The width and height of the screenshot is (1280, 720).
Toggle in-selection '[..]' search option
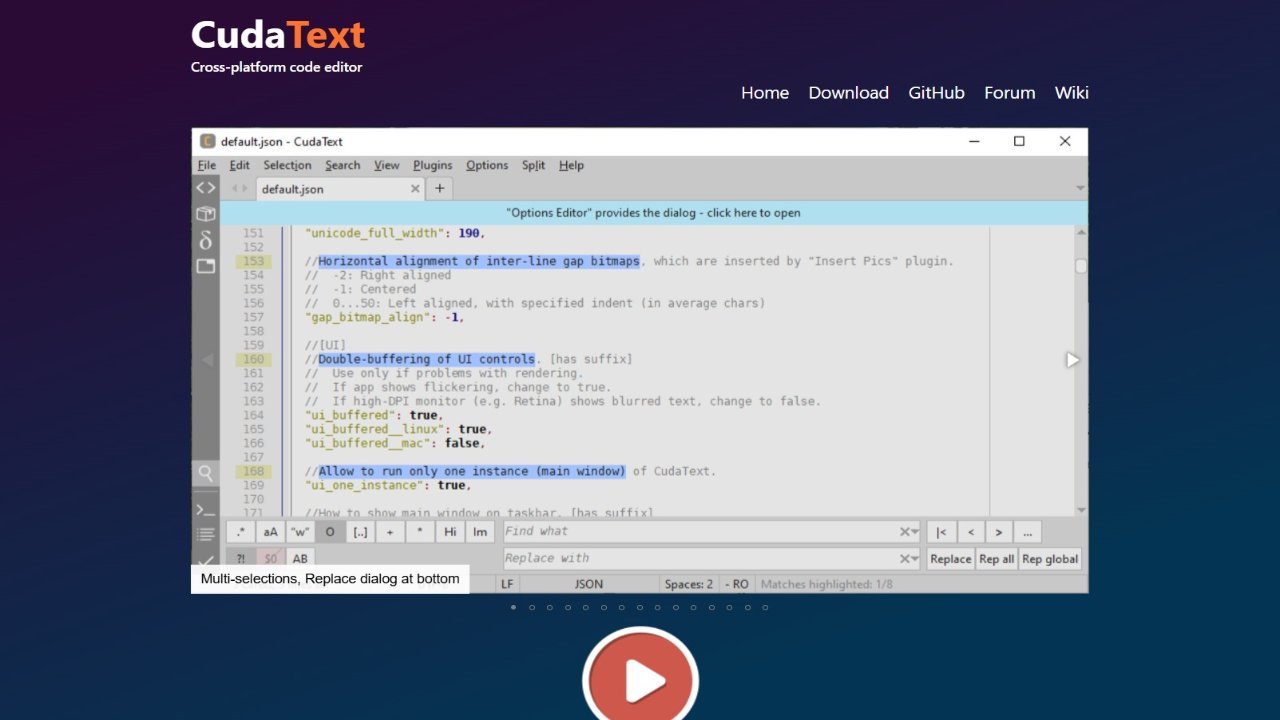360,532
